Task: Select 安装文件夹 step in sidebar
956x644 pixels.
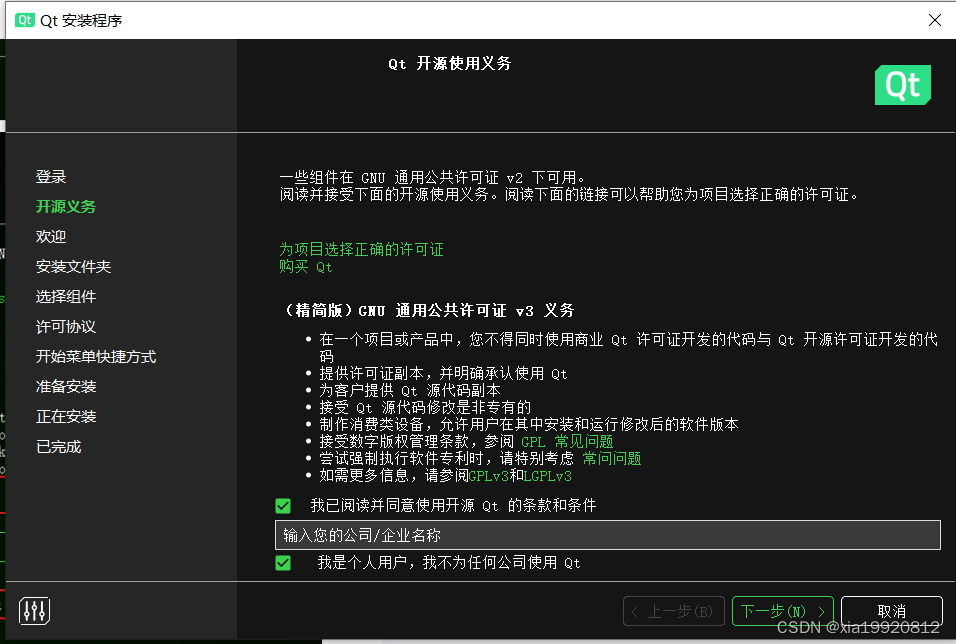Action: point(73,267)
